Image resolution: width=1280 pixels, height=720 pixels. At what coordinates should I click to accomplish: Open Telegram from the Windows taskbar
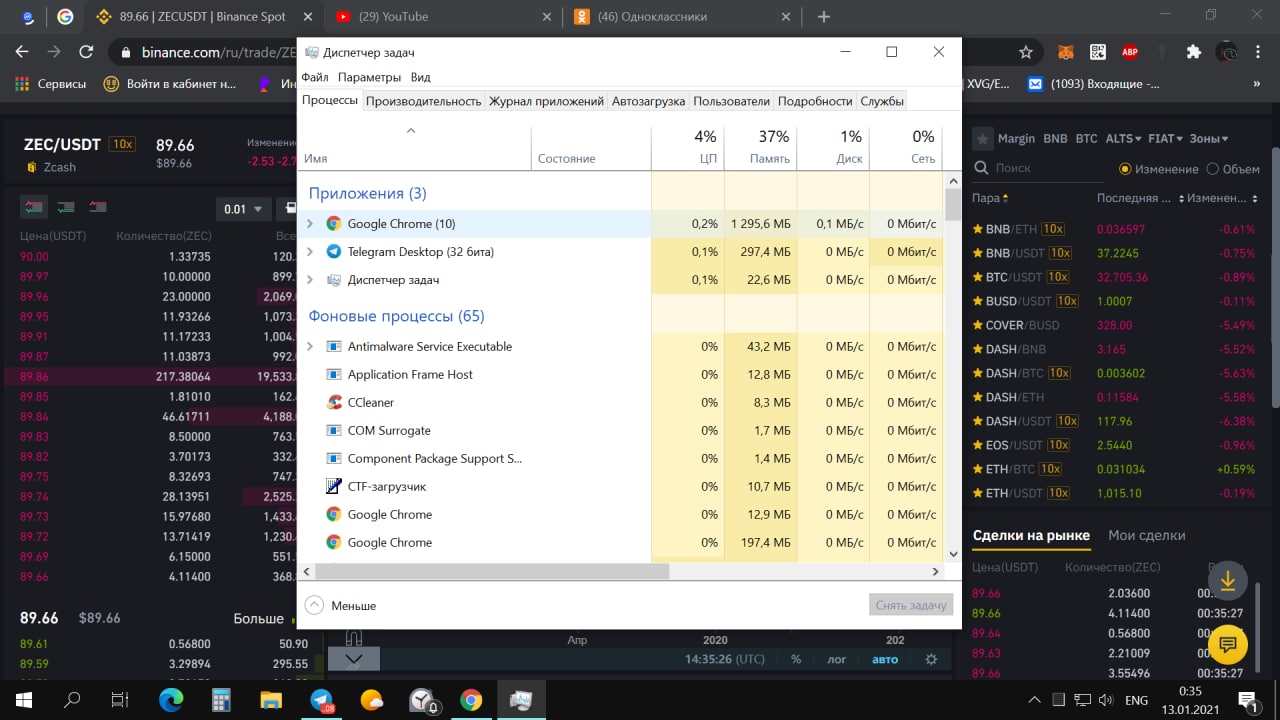click(x=321, y=700)
